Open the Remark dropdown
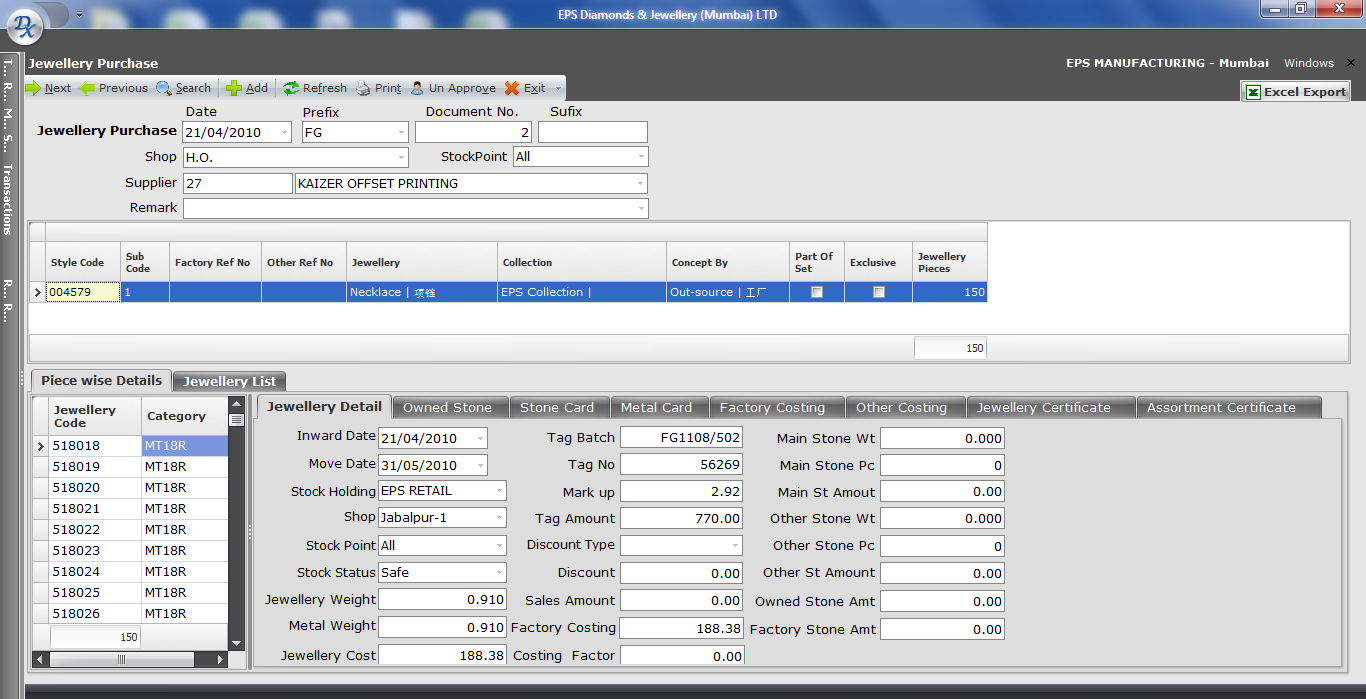This screenshot has width=1366, height=699. point(641,208)
